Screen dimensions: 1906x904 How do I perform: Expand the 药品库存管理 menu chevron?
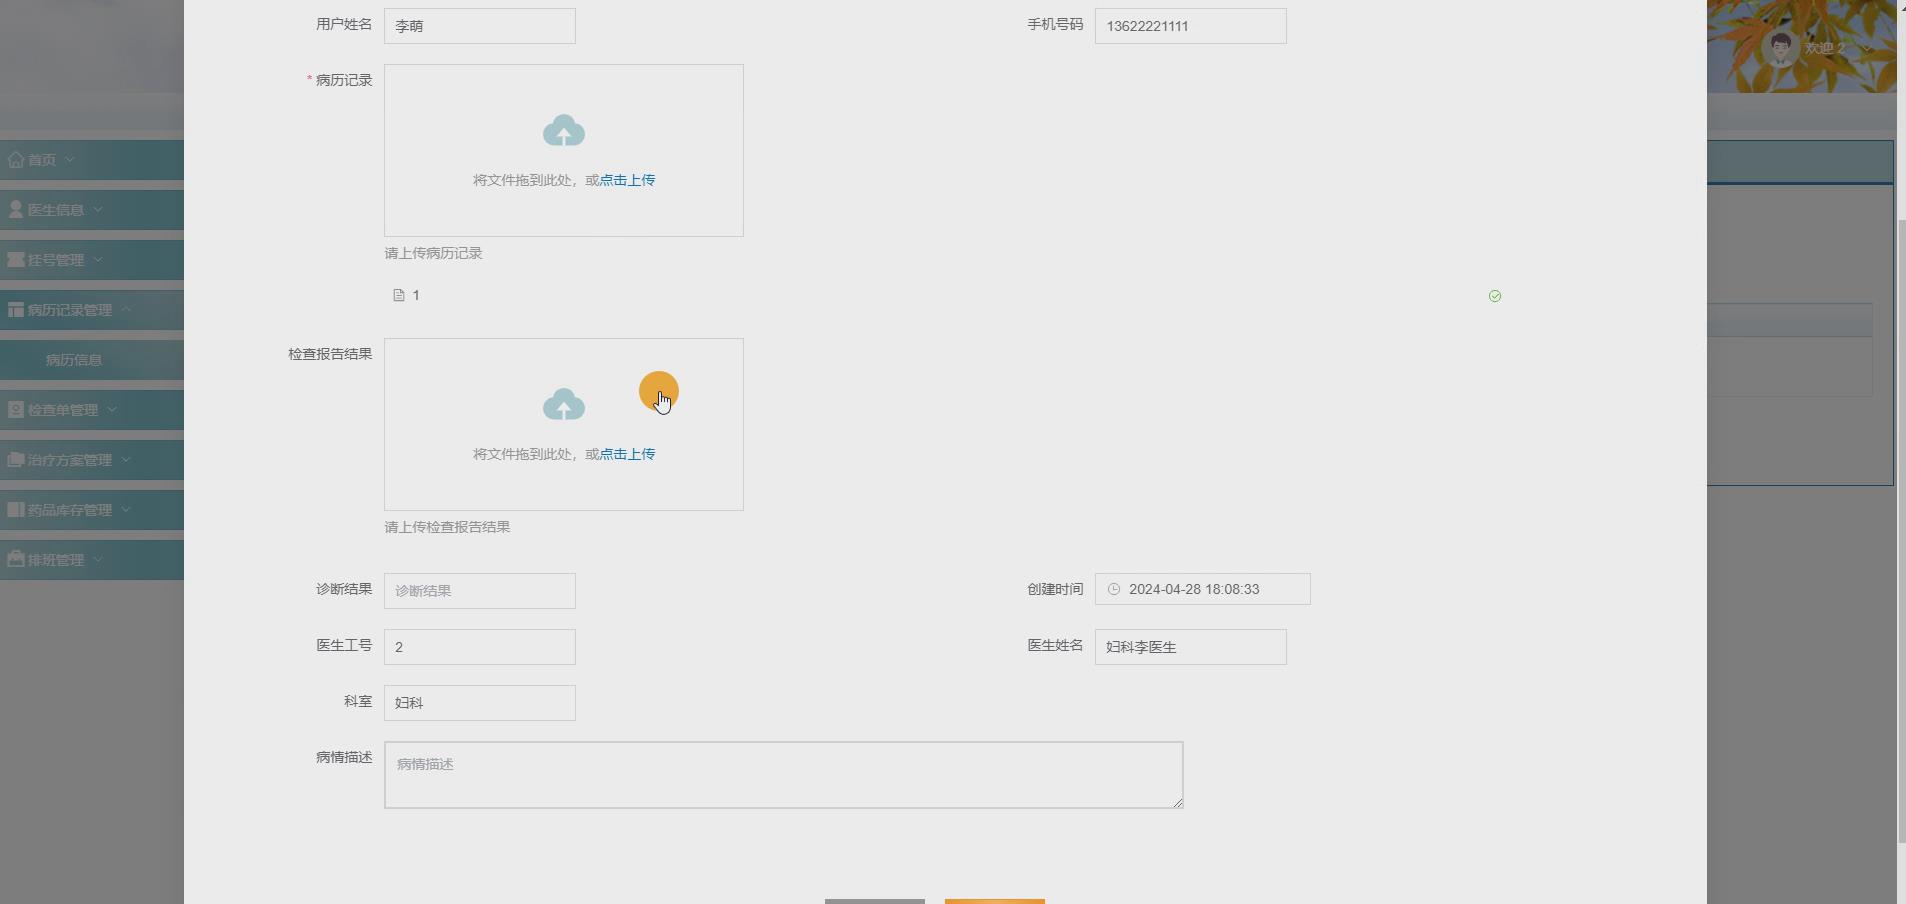coord(126,510)
